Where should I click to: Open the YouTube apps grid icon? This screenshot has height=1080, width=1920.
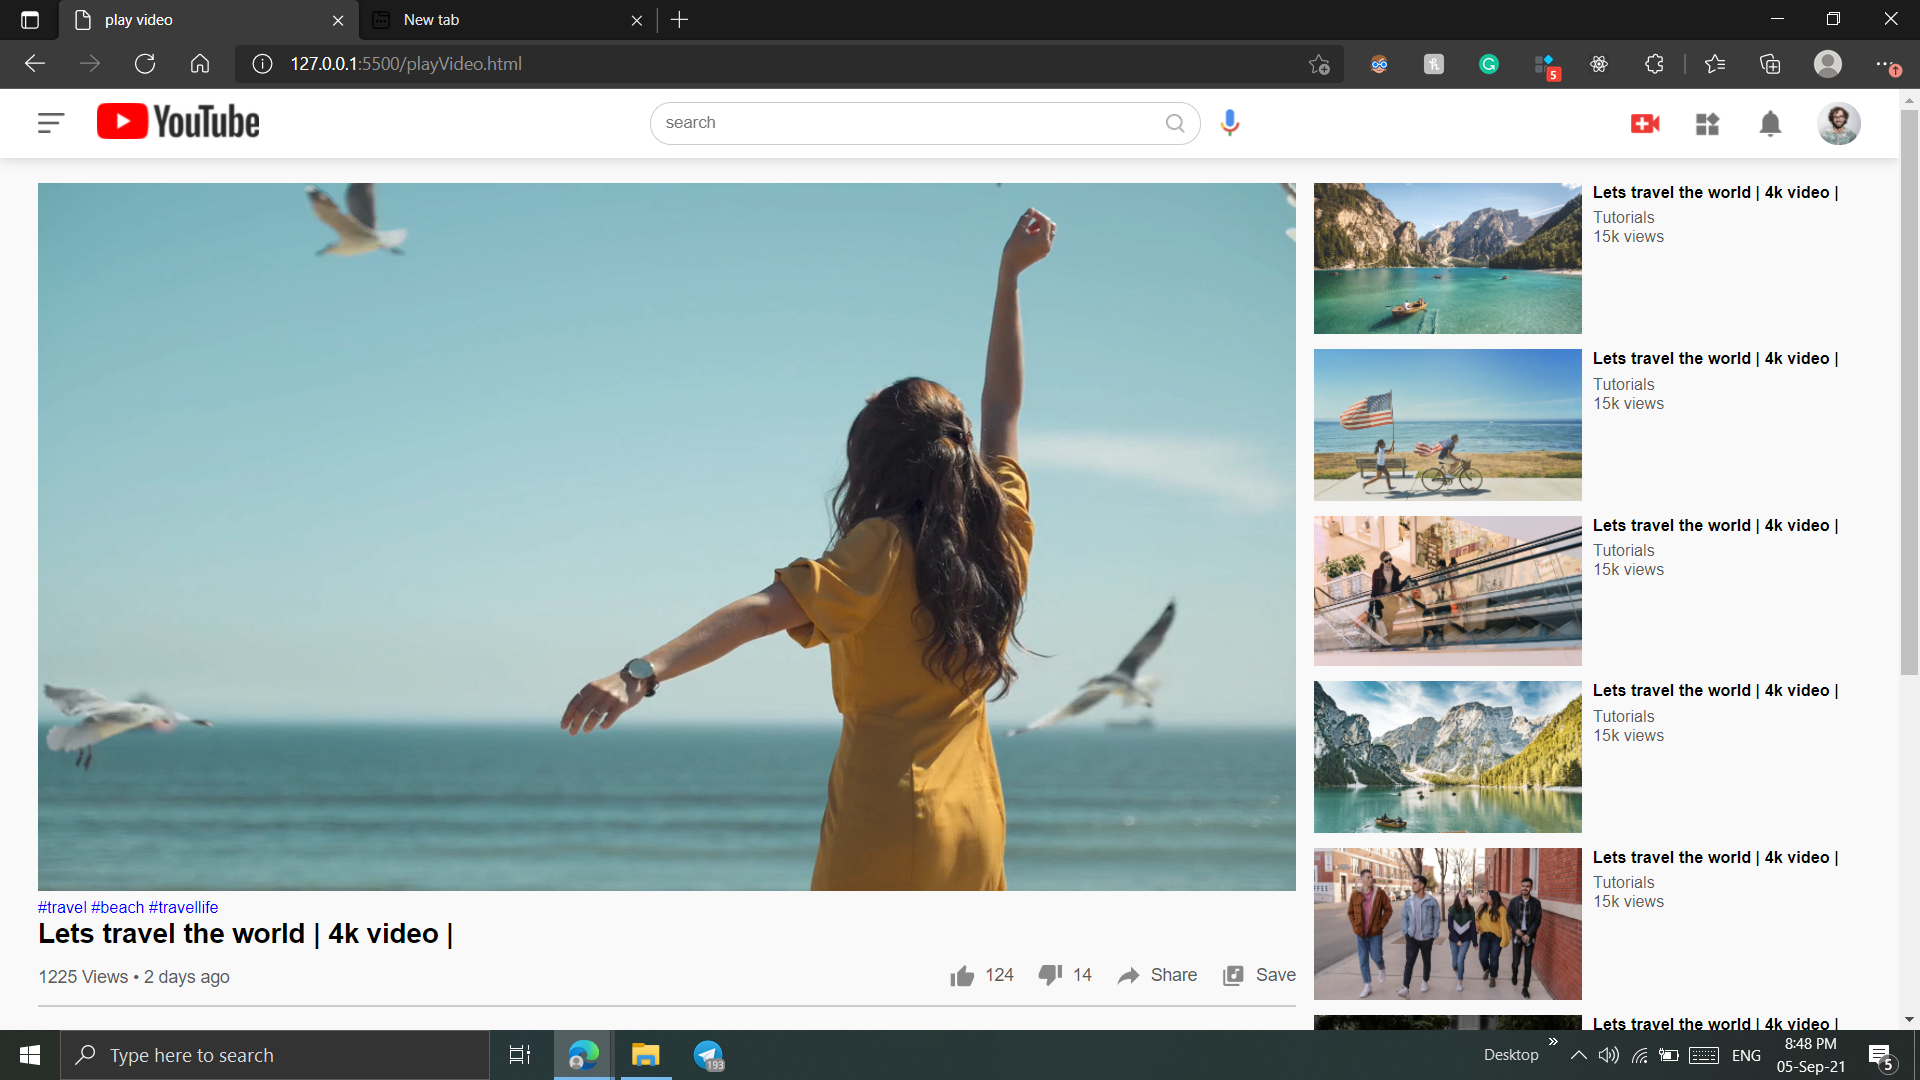coord(1707,124)
